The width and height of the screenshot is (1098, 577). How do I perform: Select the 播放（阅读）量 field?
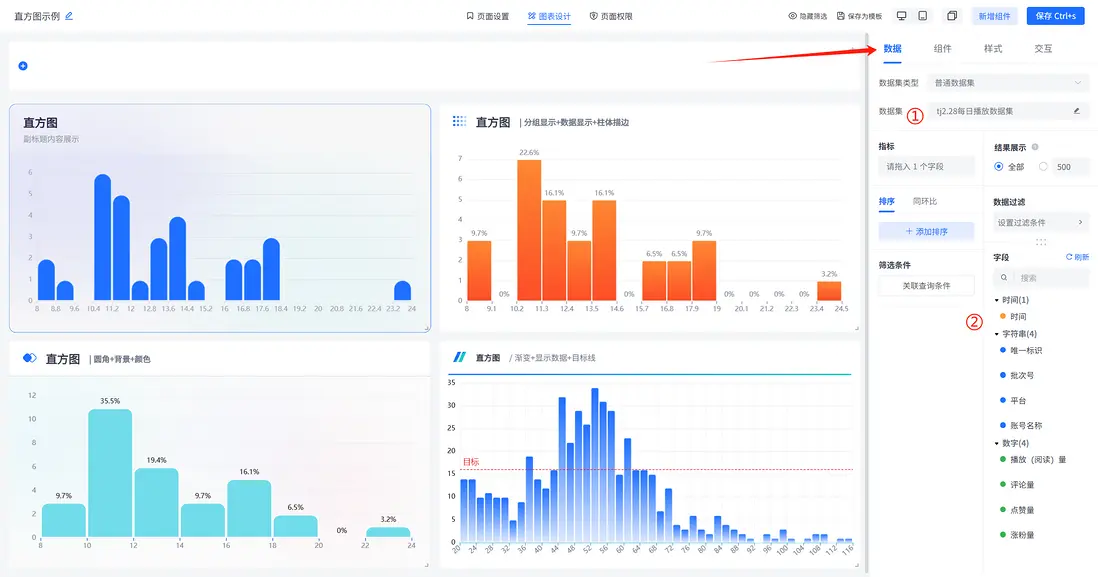click(x=1038, y=459)
